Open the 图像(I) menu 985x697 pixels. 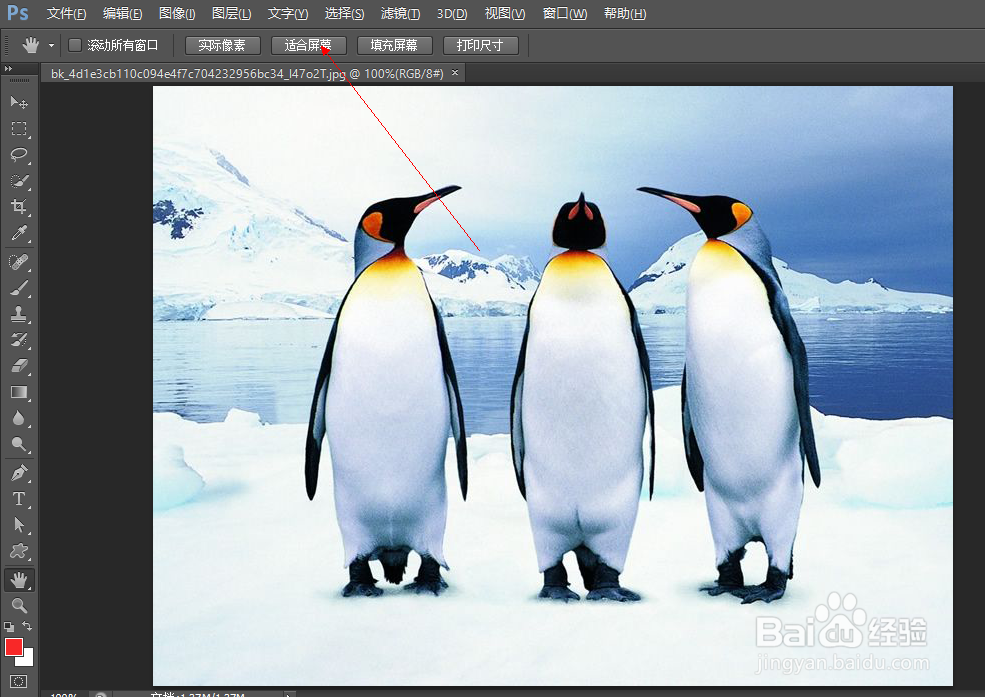click(177, 13)
